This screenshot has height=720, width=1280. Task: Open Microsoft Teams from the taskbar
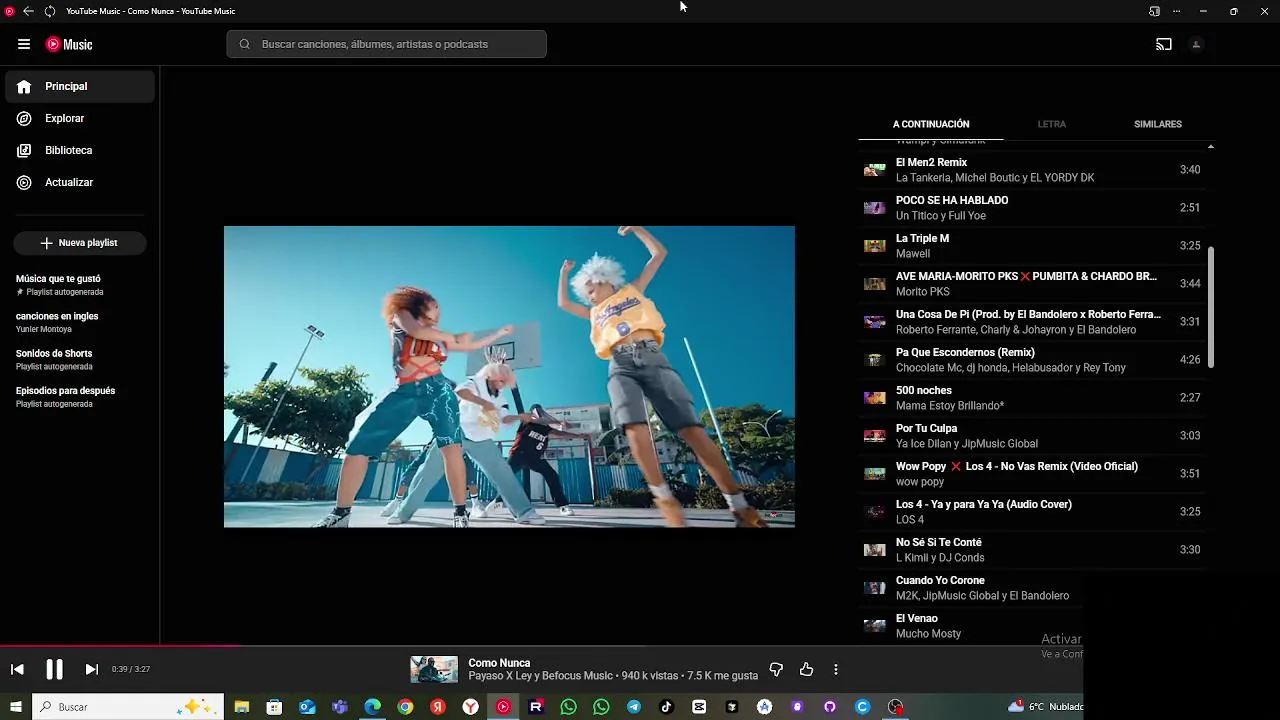(340, 707)
